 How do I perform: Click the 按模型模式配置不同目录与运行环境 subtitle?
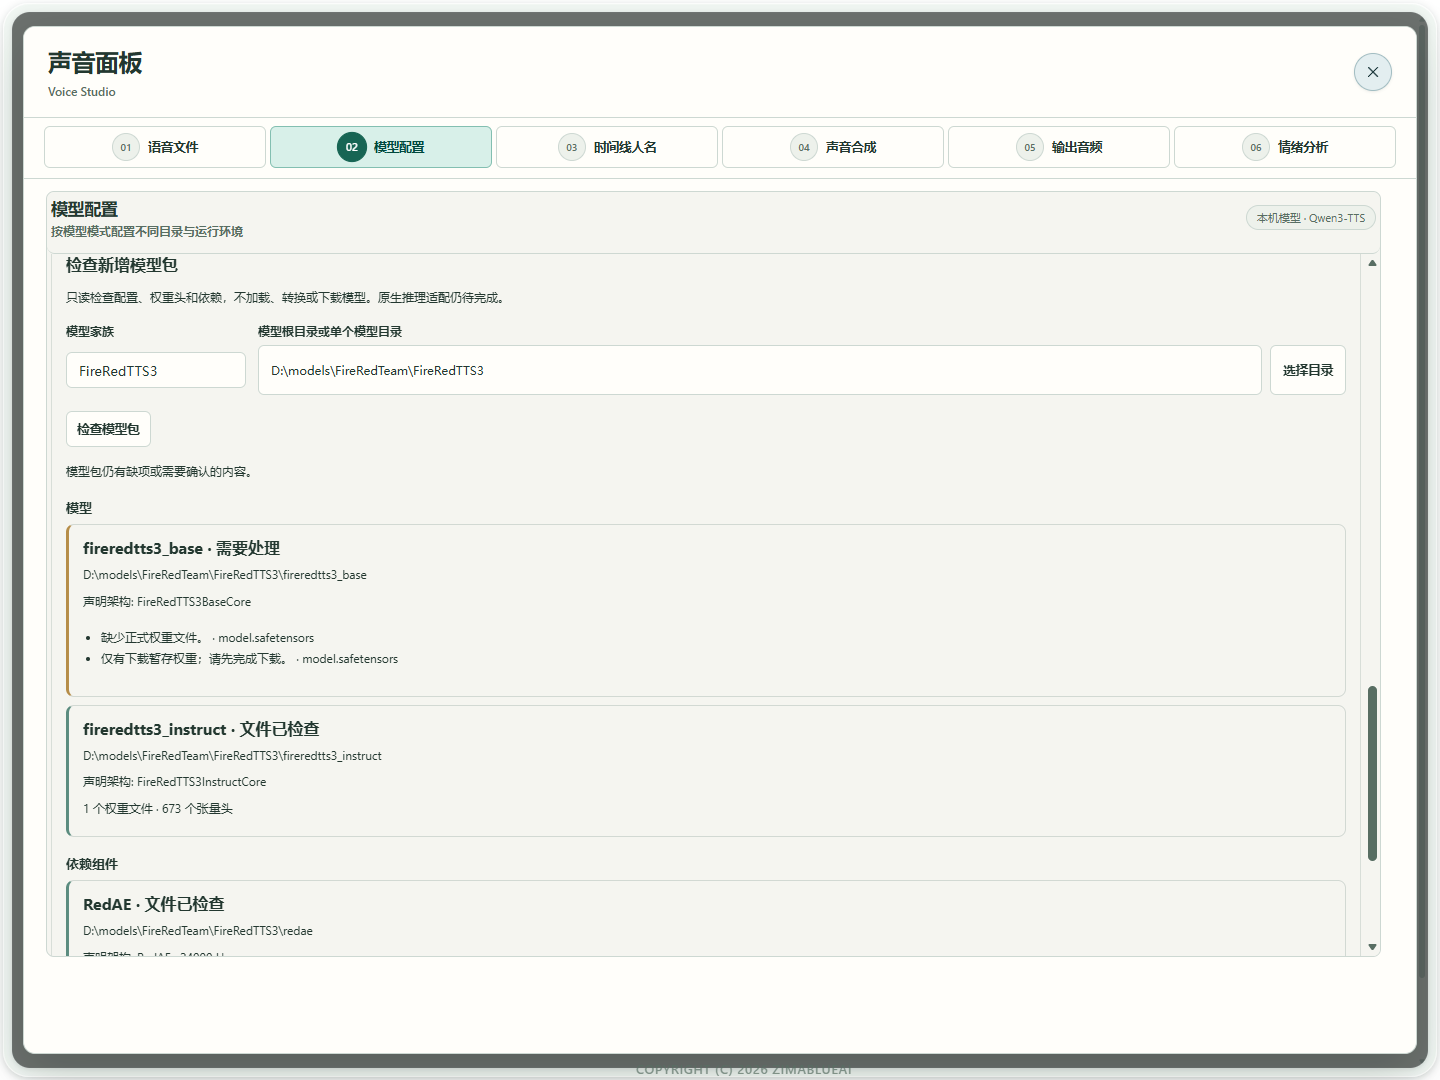(x=147, y=231)
